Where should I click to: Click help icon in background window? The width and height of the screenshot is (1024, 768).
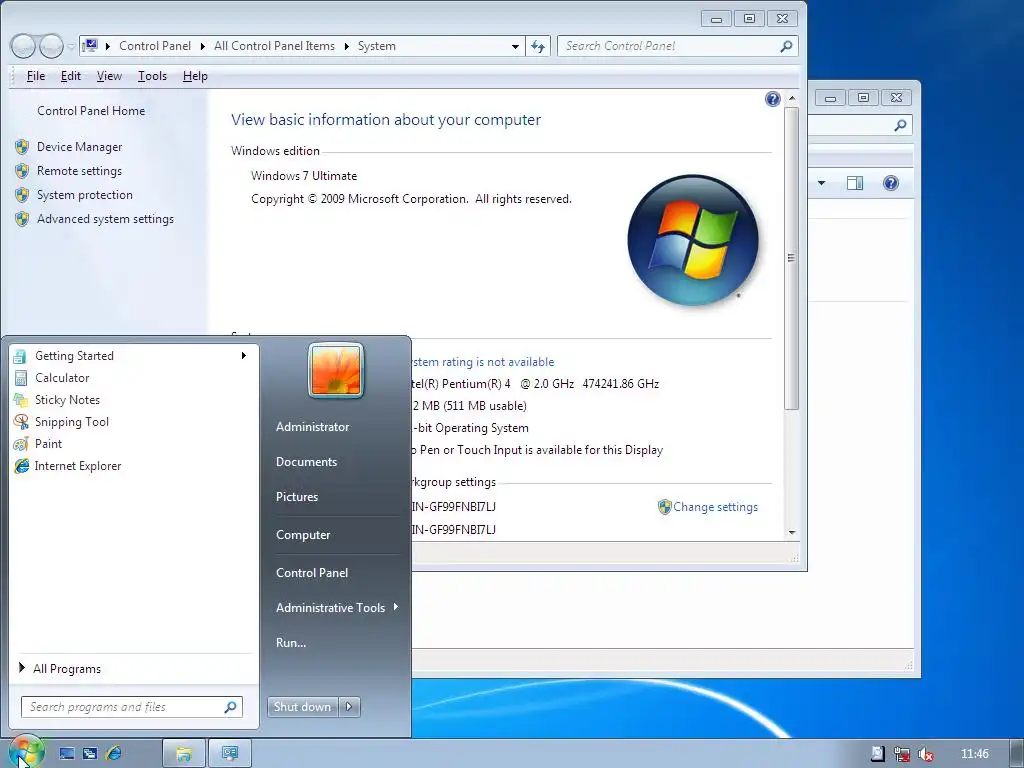coord(891,184)
